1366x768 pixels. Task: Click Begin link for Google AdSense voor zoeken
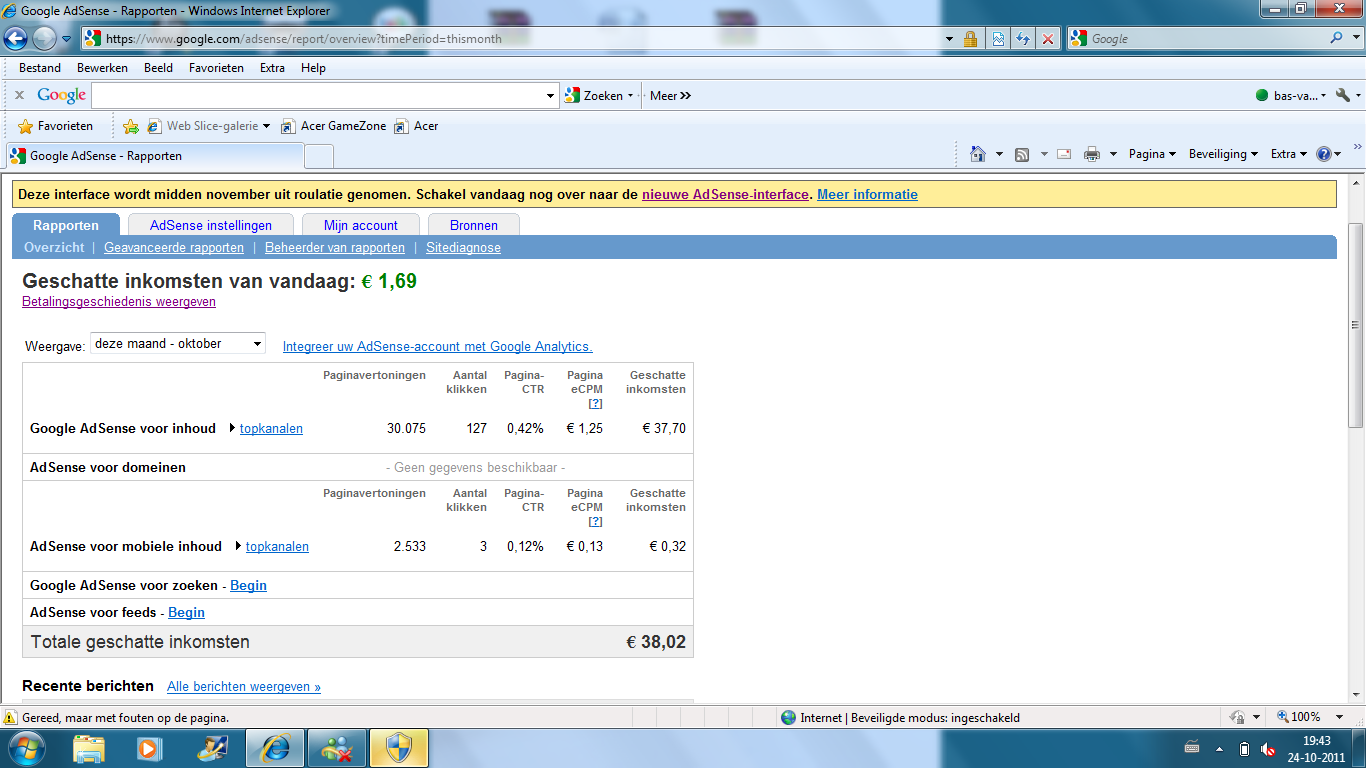click(248, 586)
